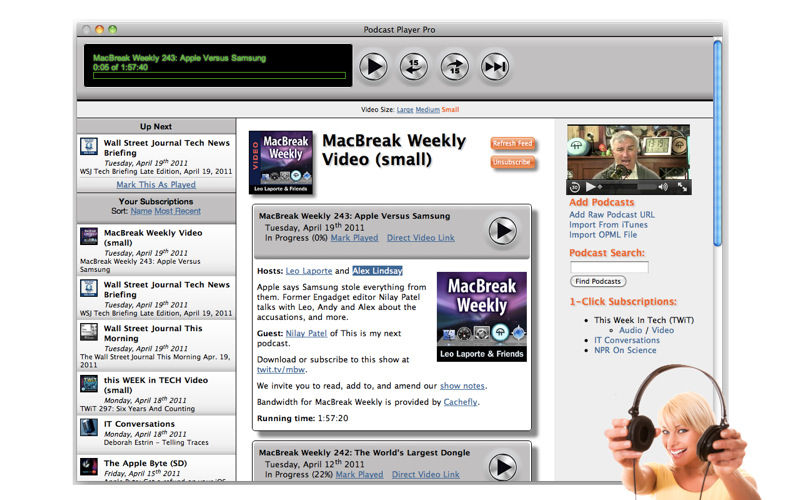Click the MacBreak Weekly thumbnail in subscriptions list
Screen dimensions: 800x500
click(x=89, y=236)
